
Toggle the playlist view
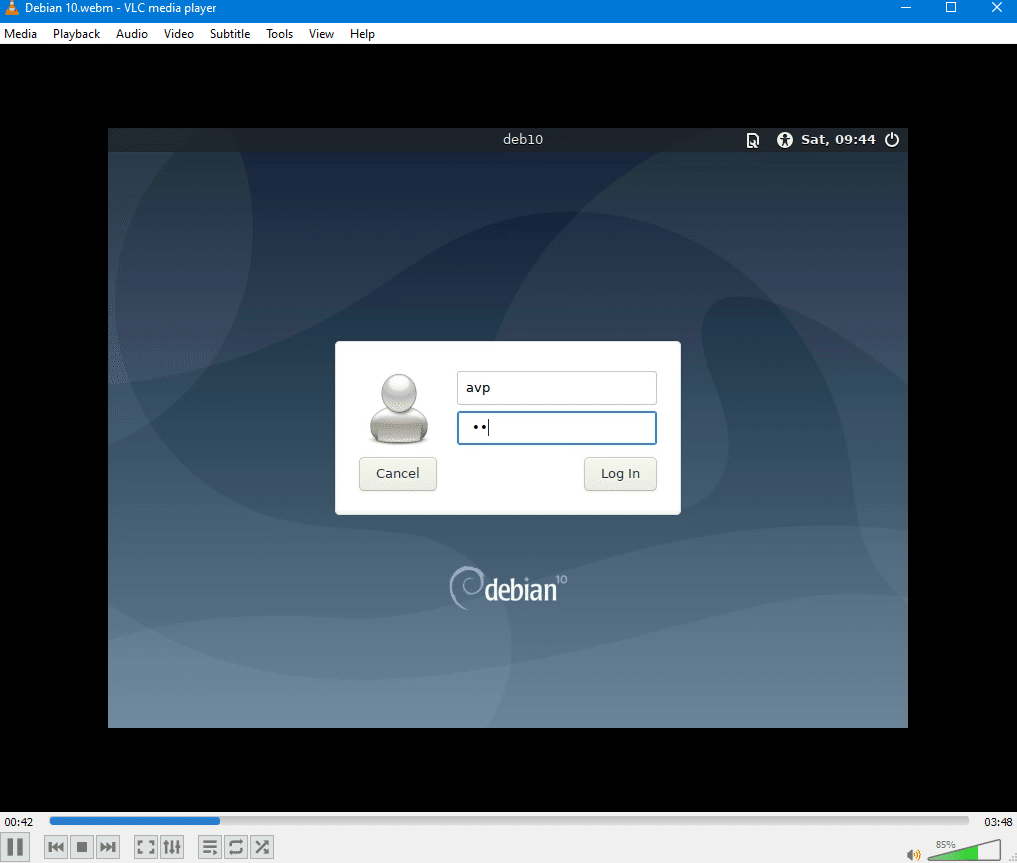(x=209, y=847)
